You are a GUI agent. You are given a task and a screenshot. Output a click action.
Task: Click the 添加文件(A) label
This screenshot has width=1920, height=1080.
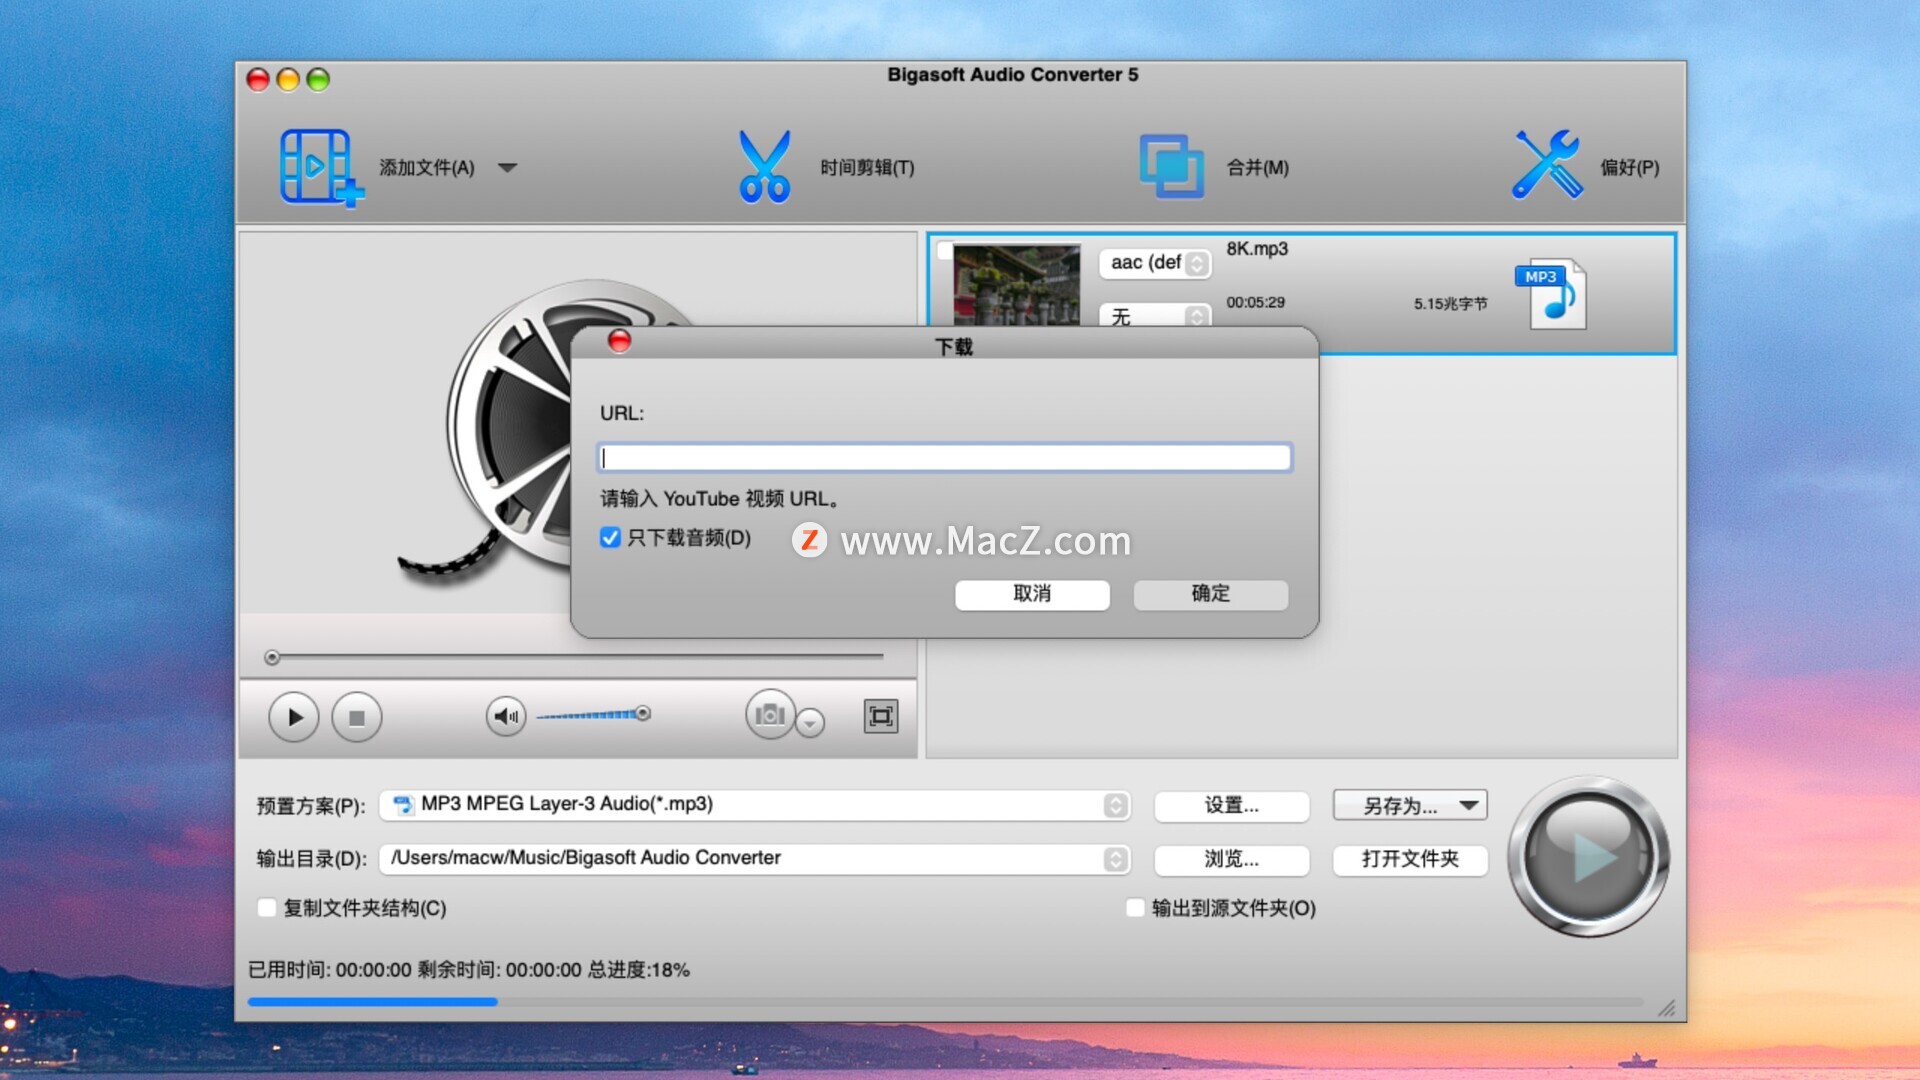pyautogui.click(x=427, y=168)
